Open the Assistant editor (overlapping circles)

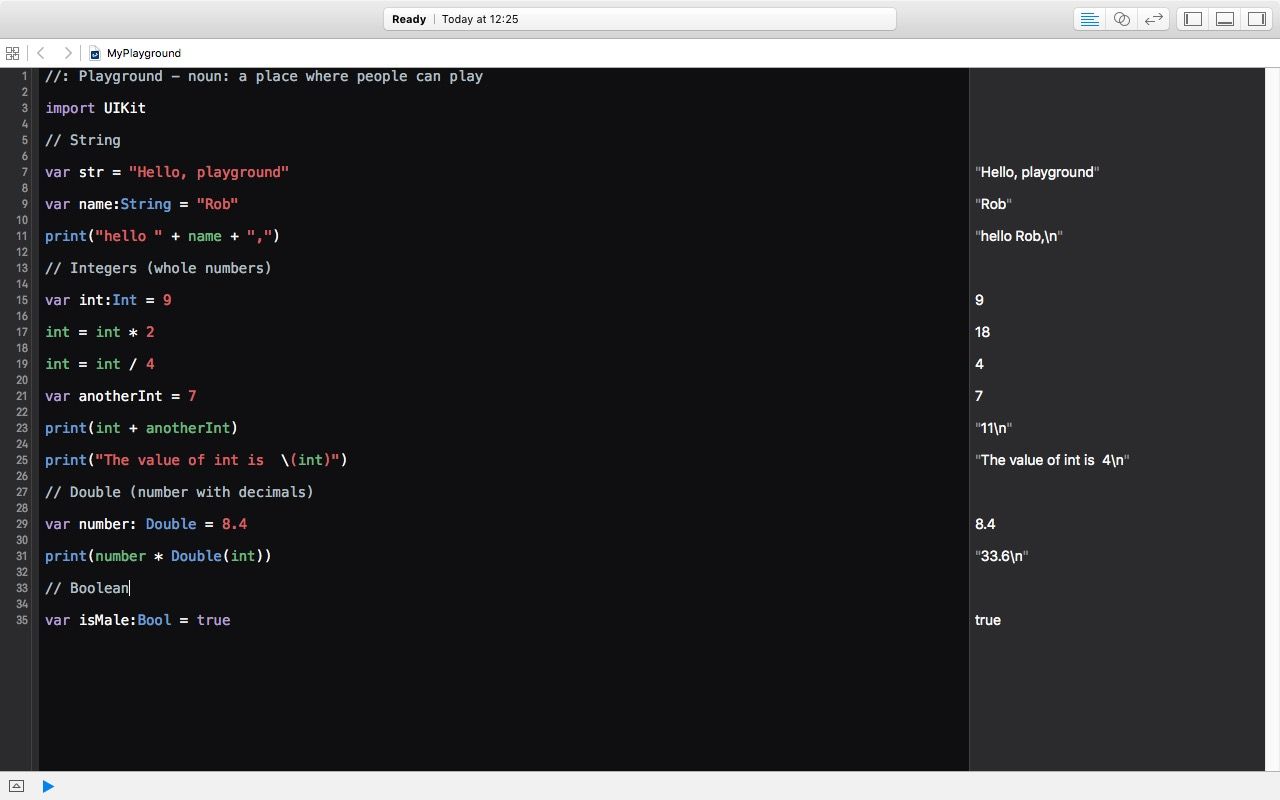pyautogui.click(x=1122, y=19)
